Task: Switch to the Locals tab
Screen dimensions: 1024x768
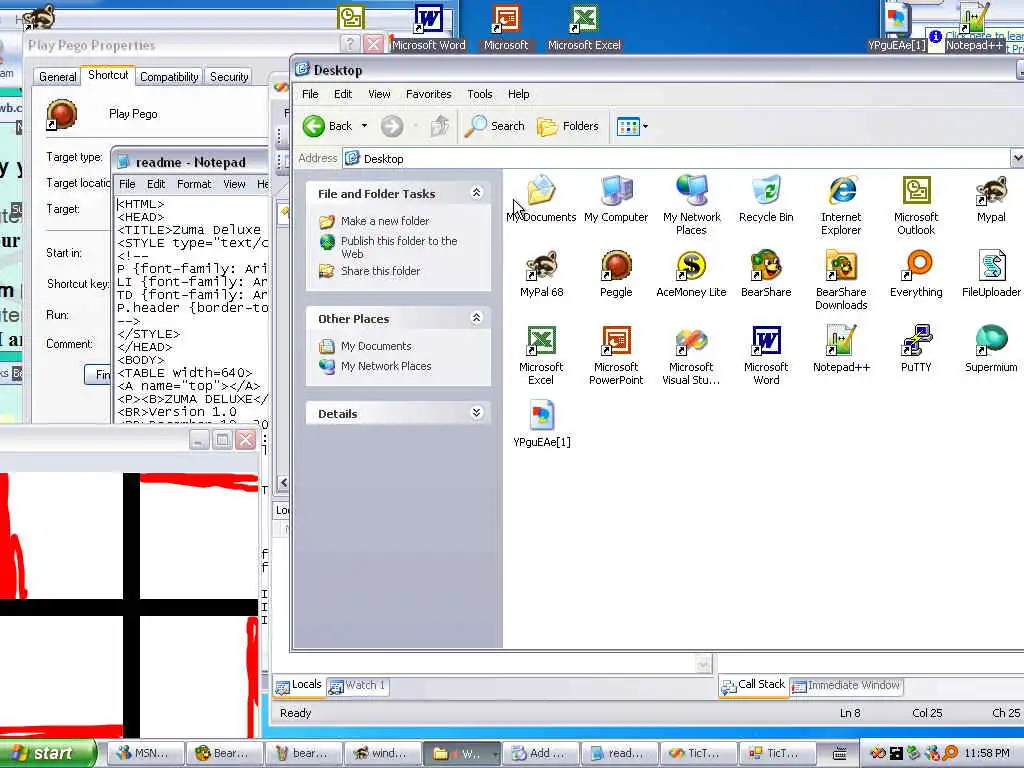Action: [299, 685]
